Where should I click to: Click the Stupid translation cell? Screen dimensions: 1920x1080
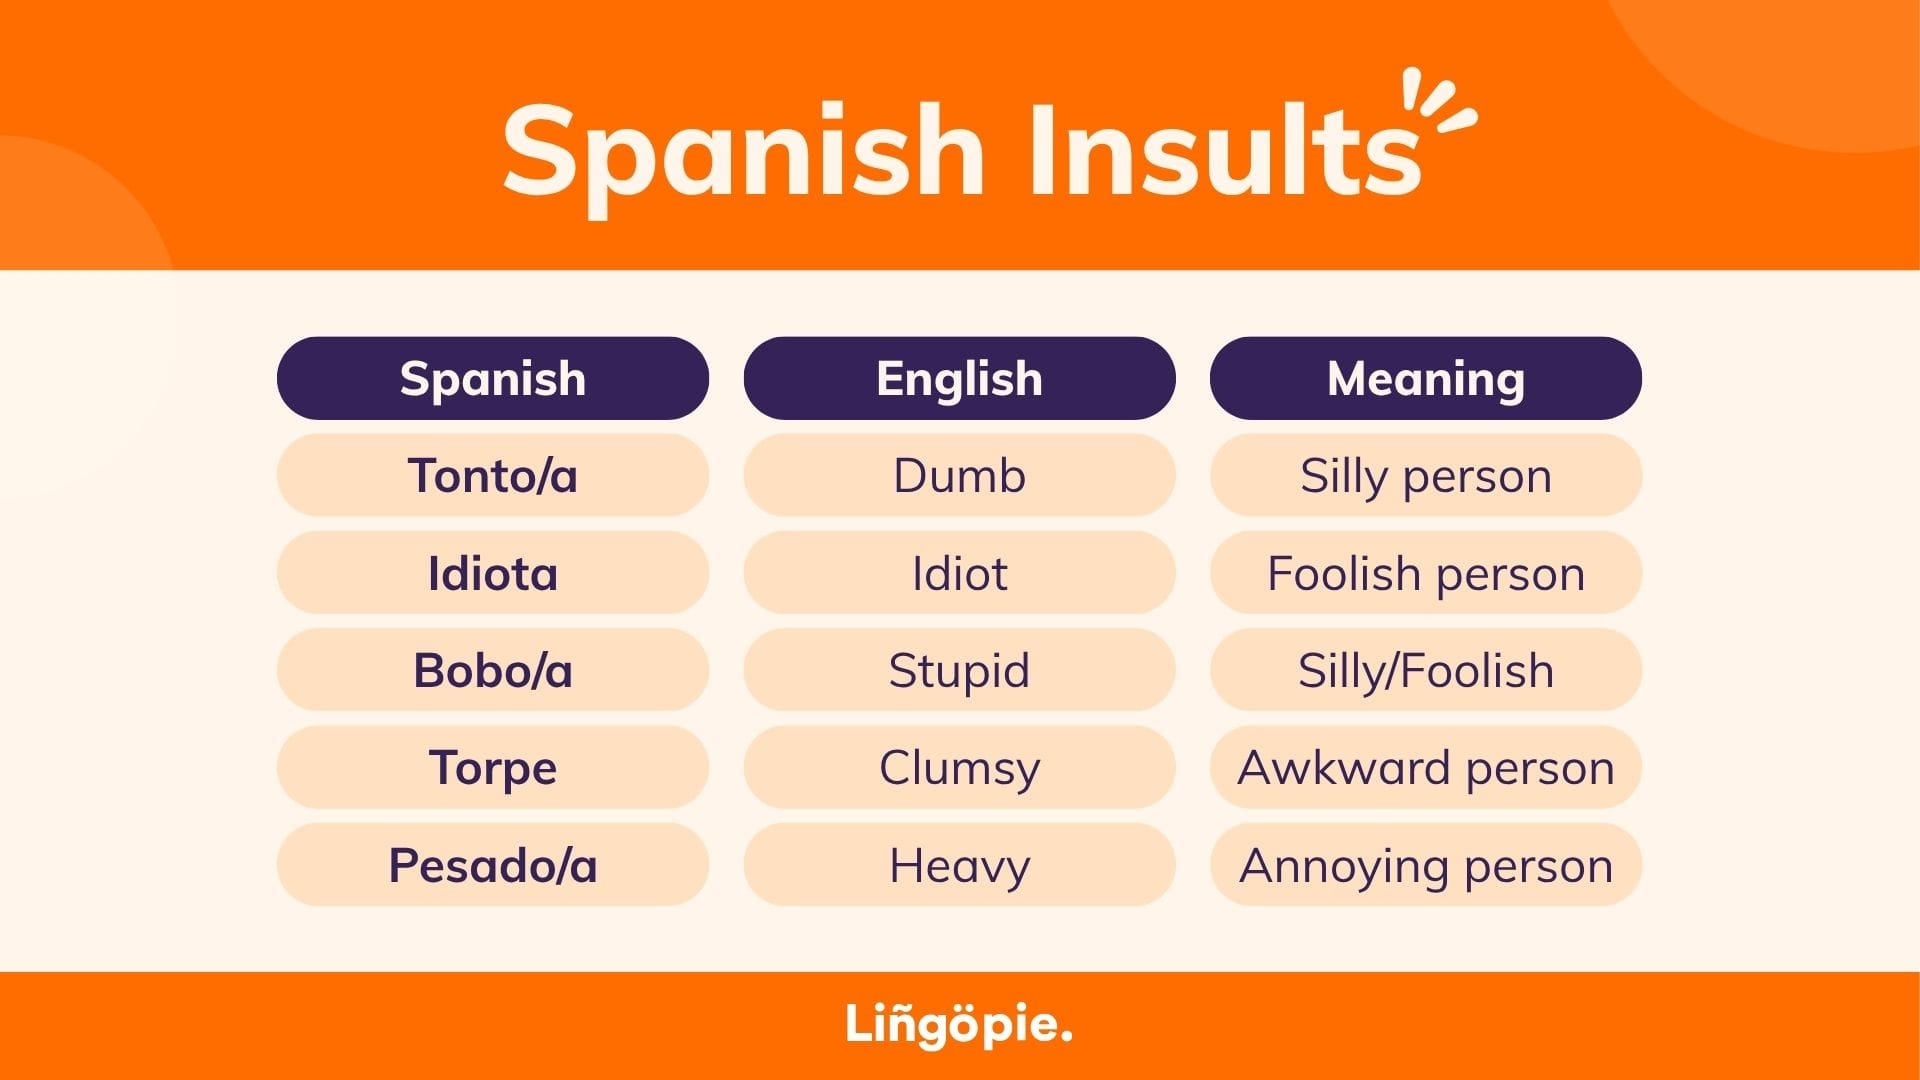click(x=959, y=670)
